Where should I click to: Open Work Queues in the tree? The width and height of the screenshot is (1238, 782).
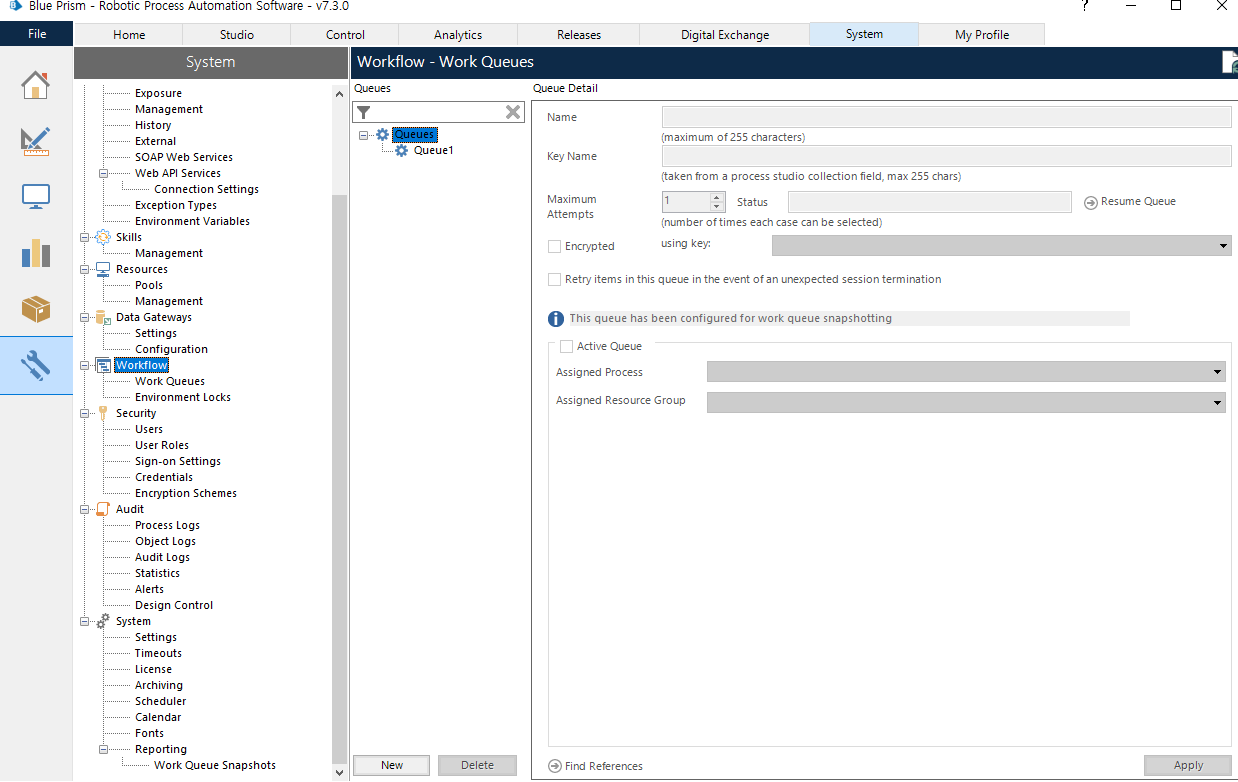(x=170, y=381)
